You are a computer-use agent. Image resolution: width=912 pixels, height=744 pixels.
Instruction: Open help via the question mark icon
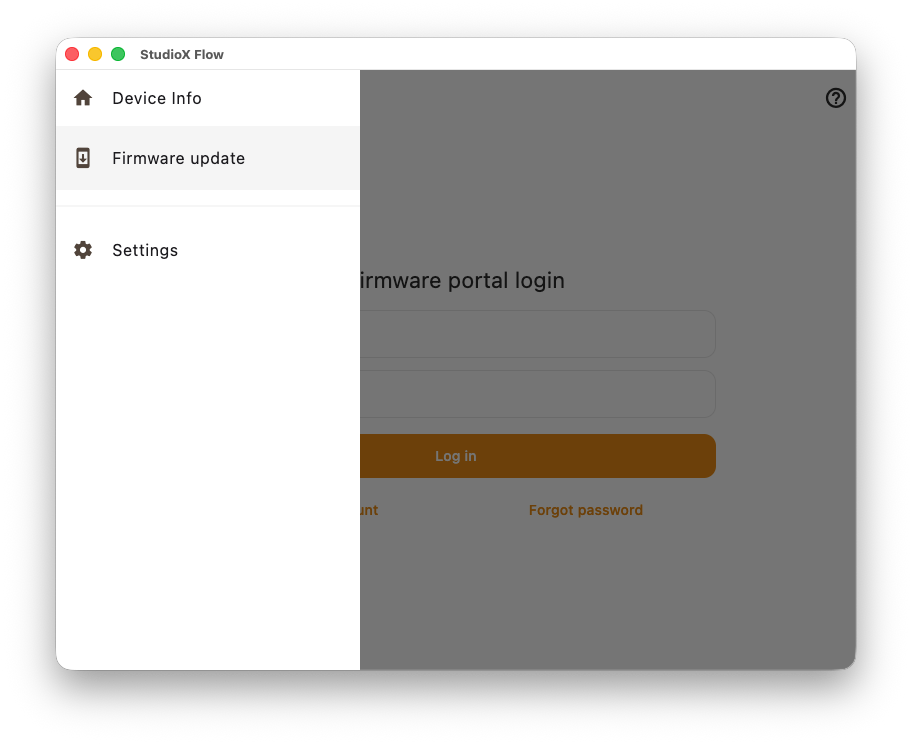pyautogui.click(x=836, y=98)
